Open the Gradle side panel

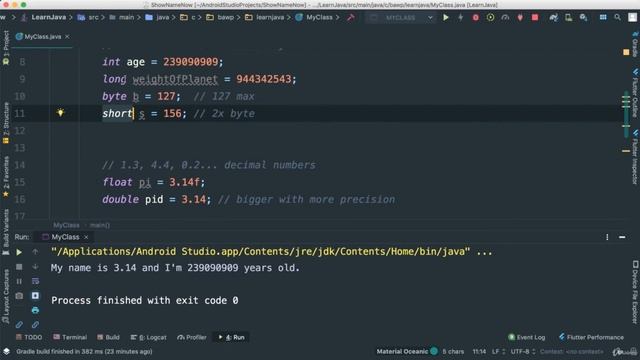(x=635, y=44)
